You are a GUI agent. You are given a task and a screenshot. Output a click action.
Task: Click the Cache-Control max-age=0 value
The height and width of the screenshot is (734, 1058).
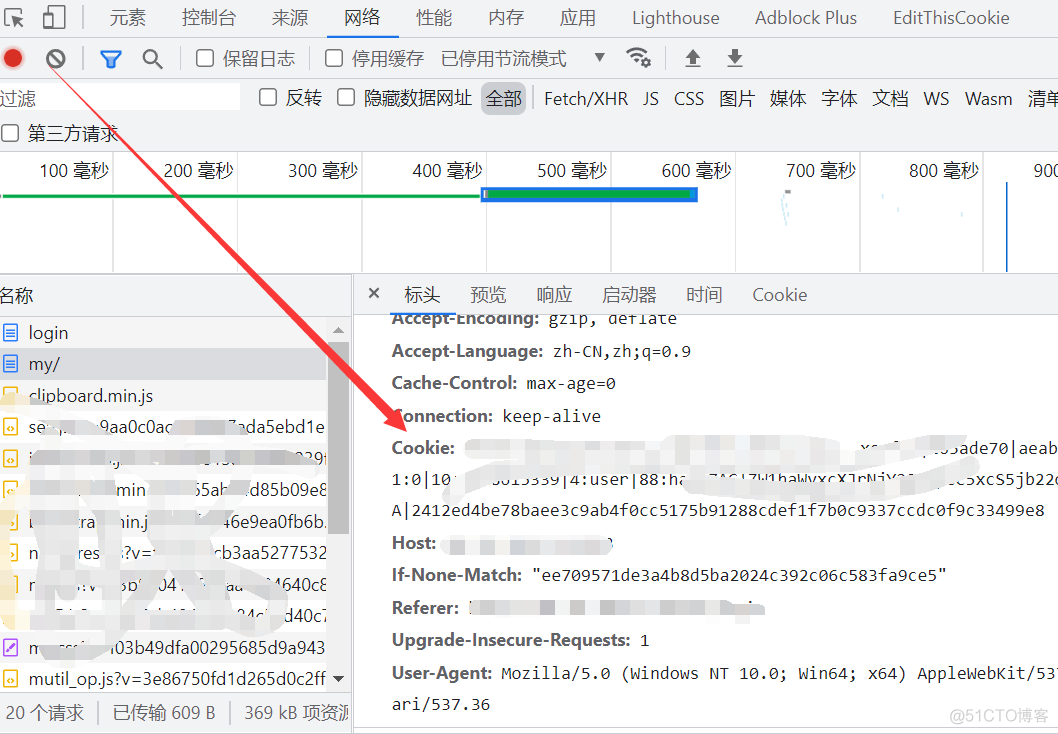click(570, 384)
